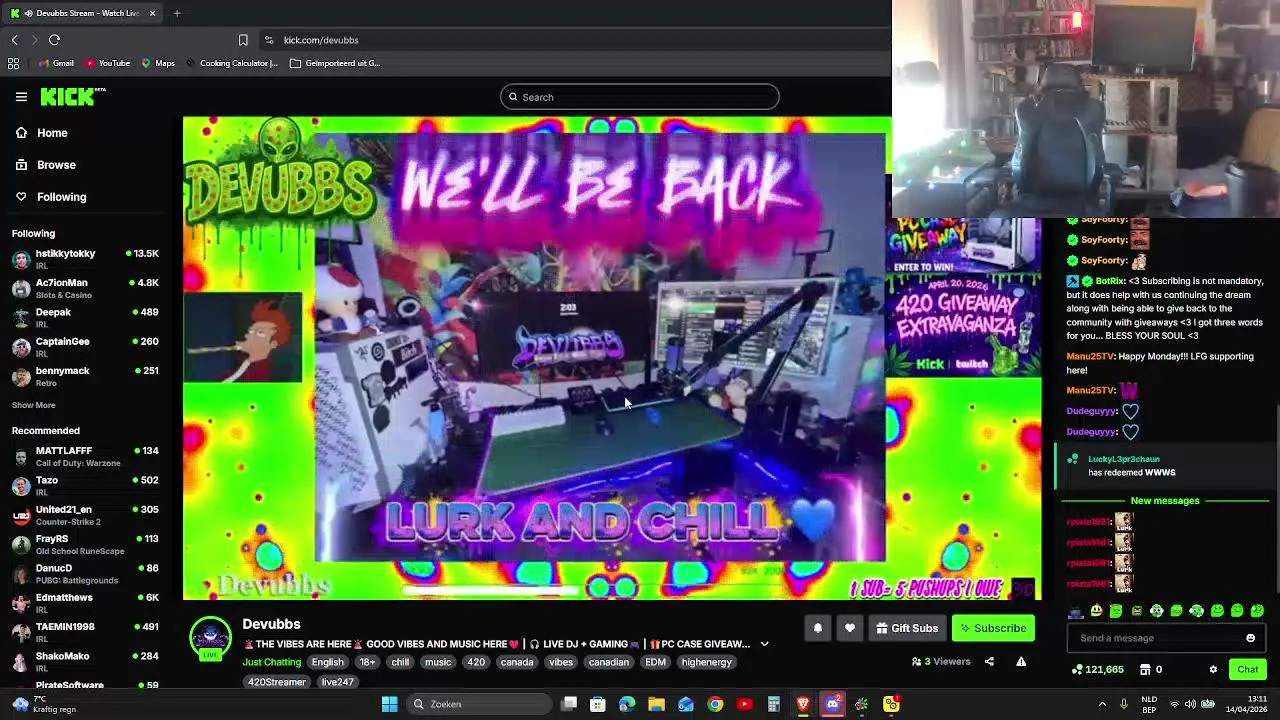Click the Gift Subs button

pos(907,628)
